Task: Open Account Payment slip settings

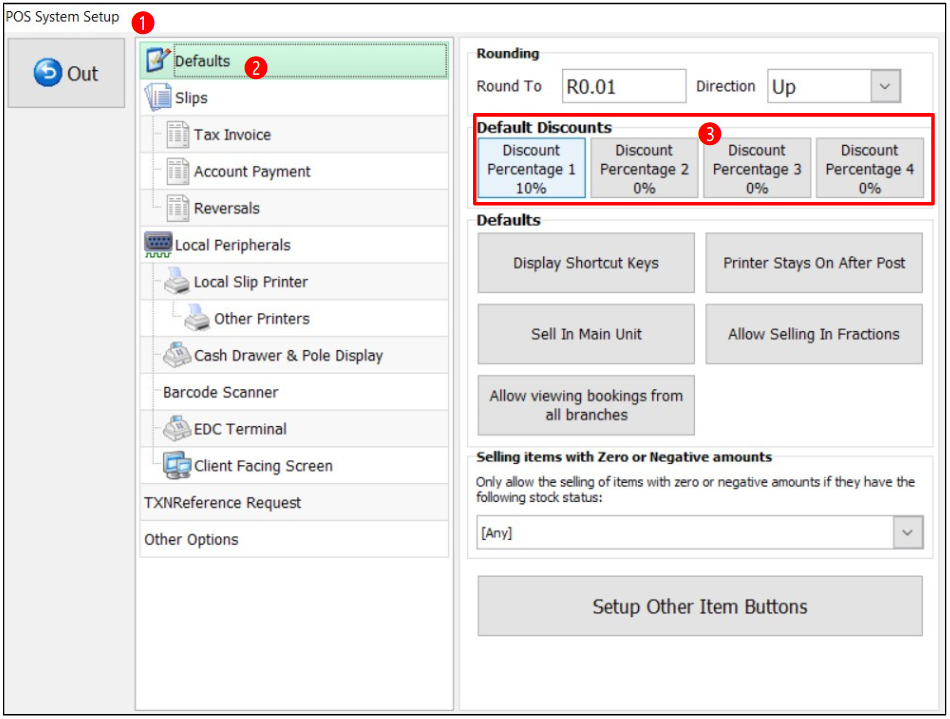Action: (x=294, y=171)
